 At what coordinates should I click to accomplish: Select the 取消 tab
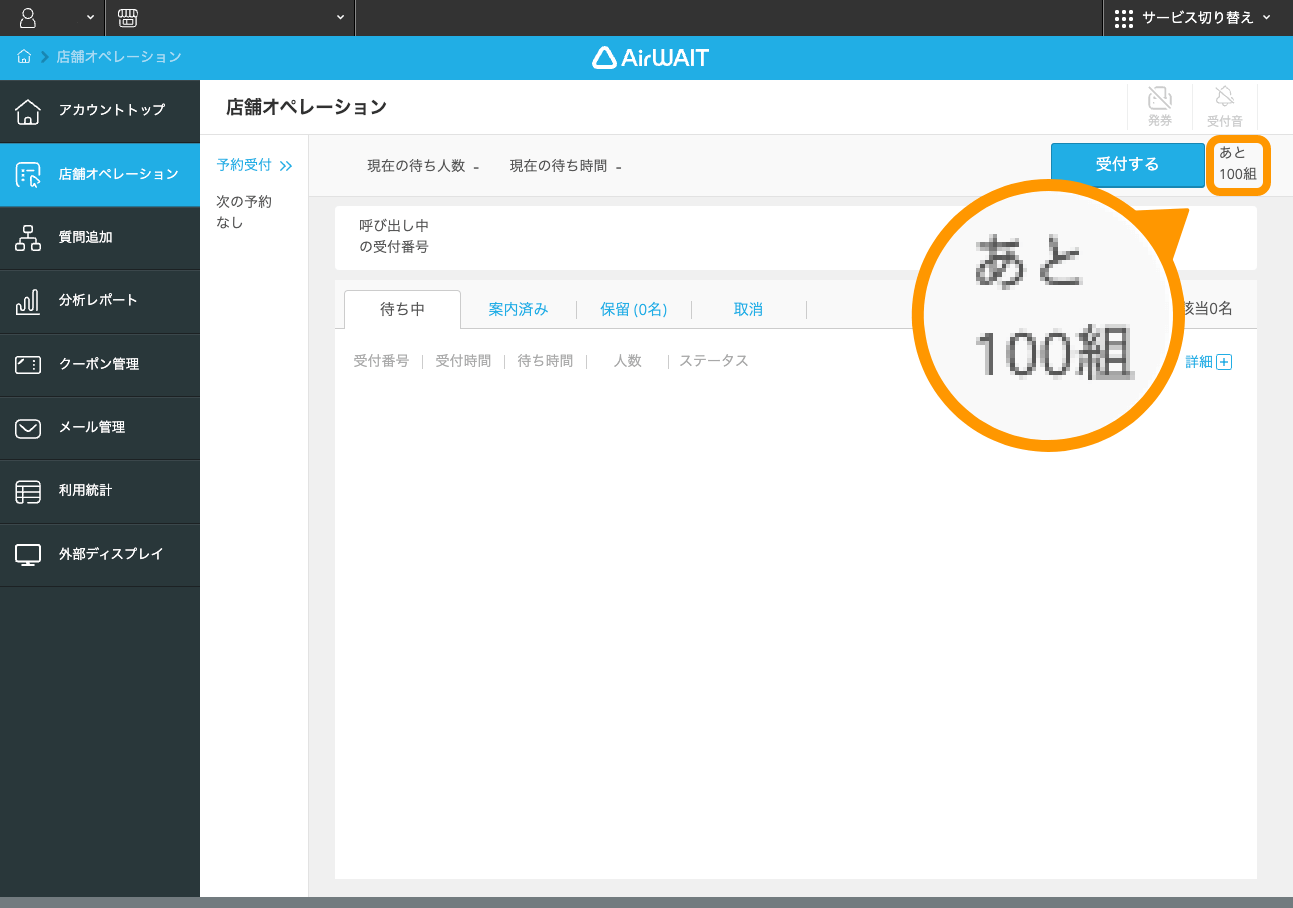point(749,310)
